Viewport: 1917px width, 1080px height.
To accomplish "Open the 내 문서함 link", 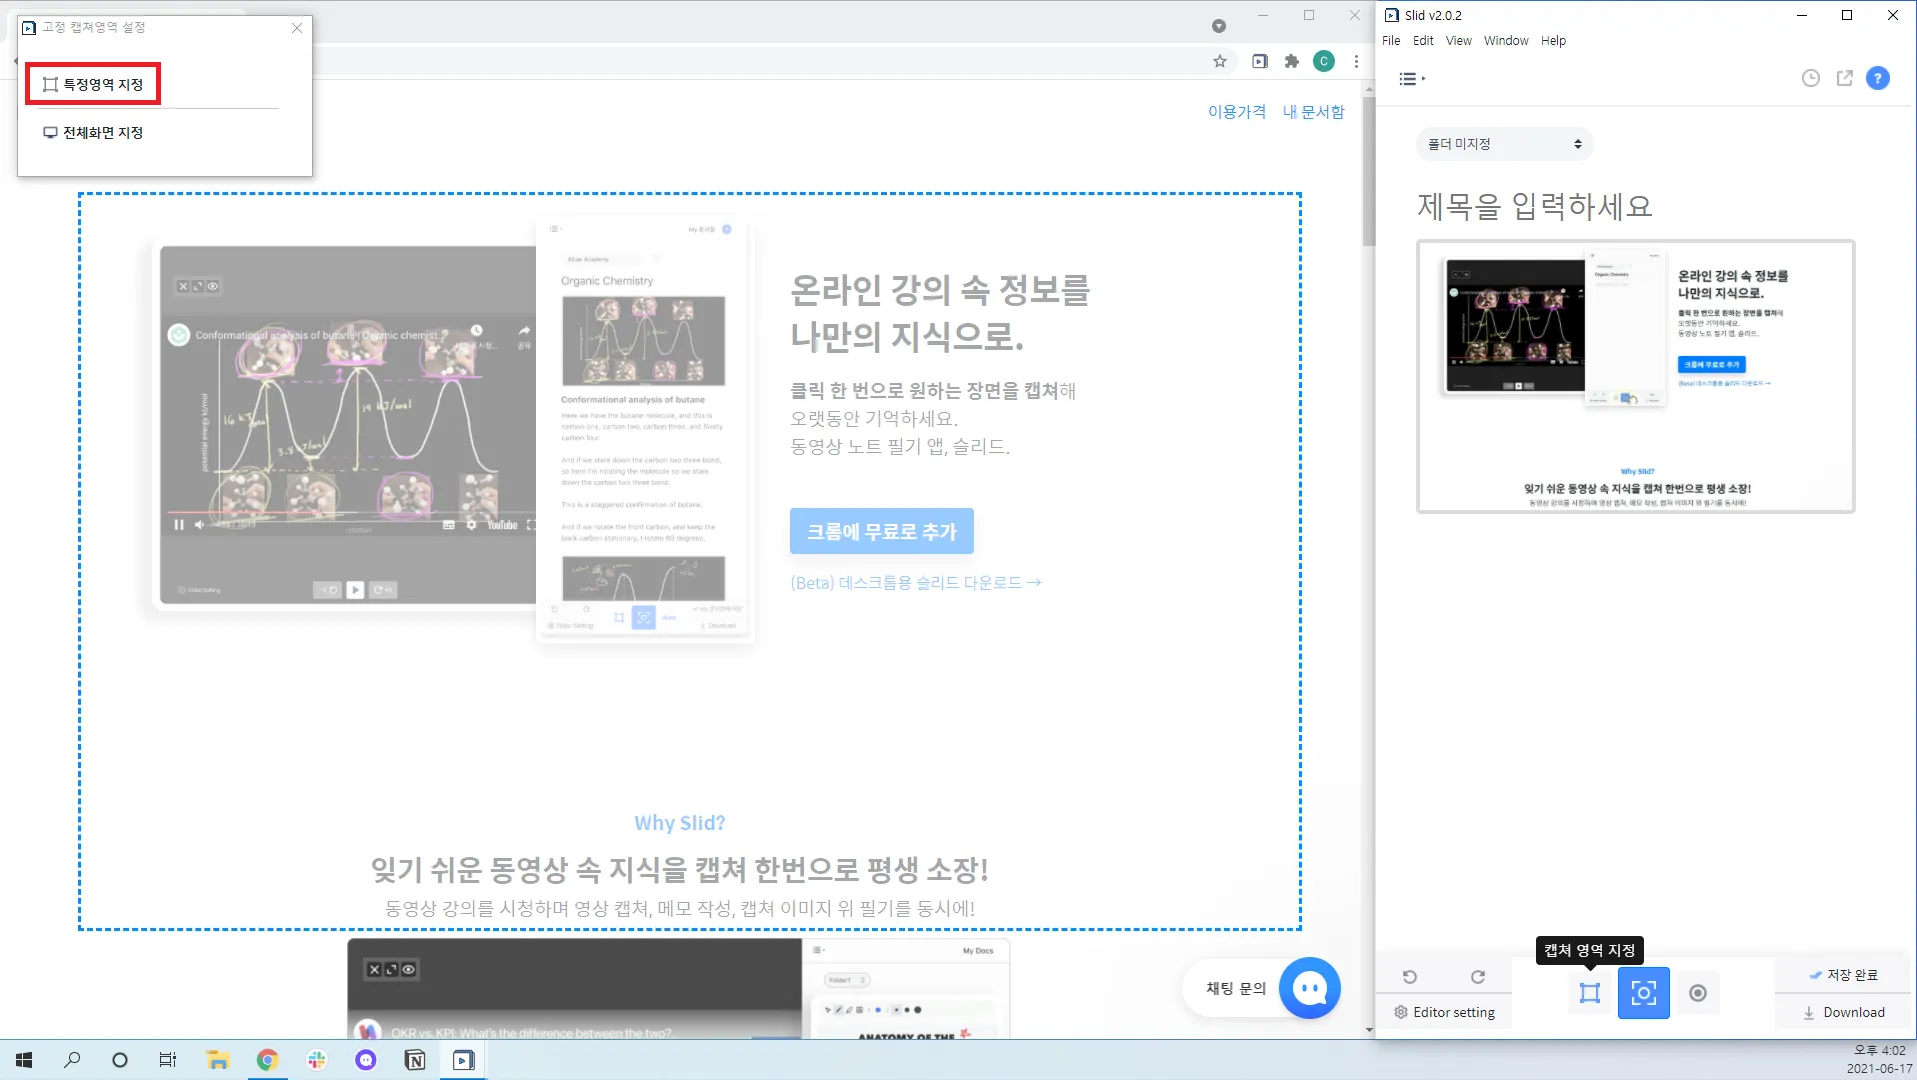I will pos(1314,112).
